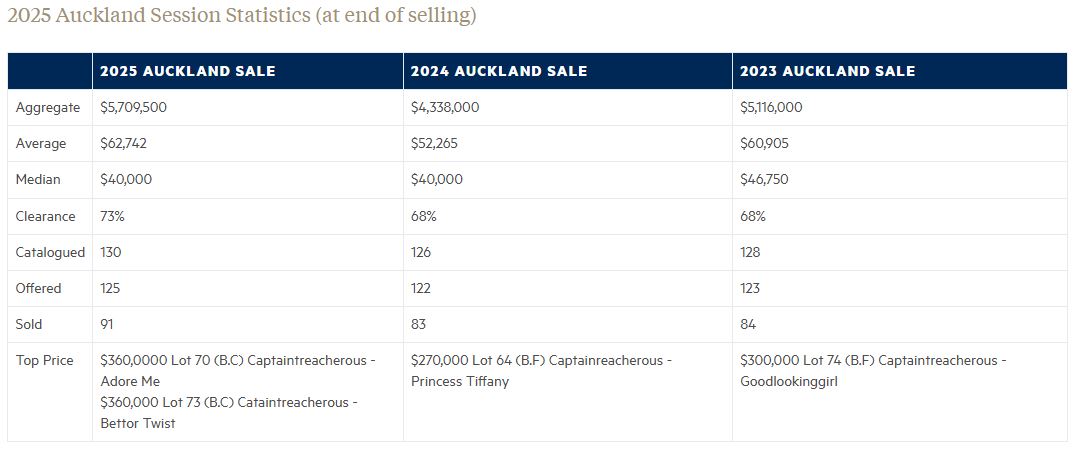Select the Median row label

[38, 179]
